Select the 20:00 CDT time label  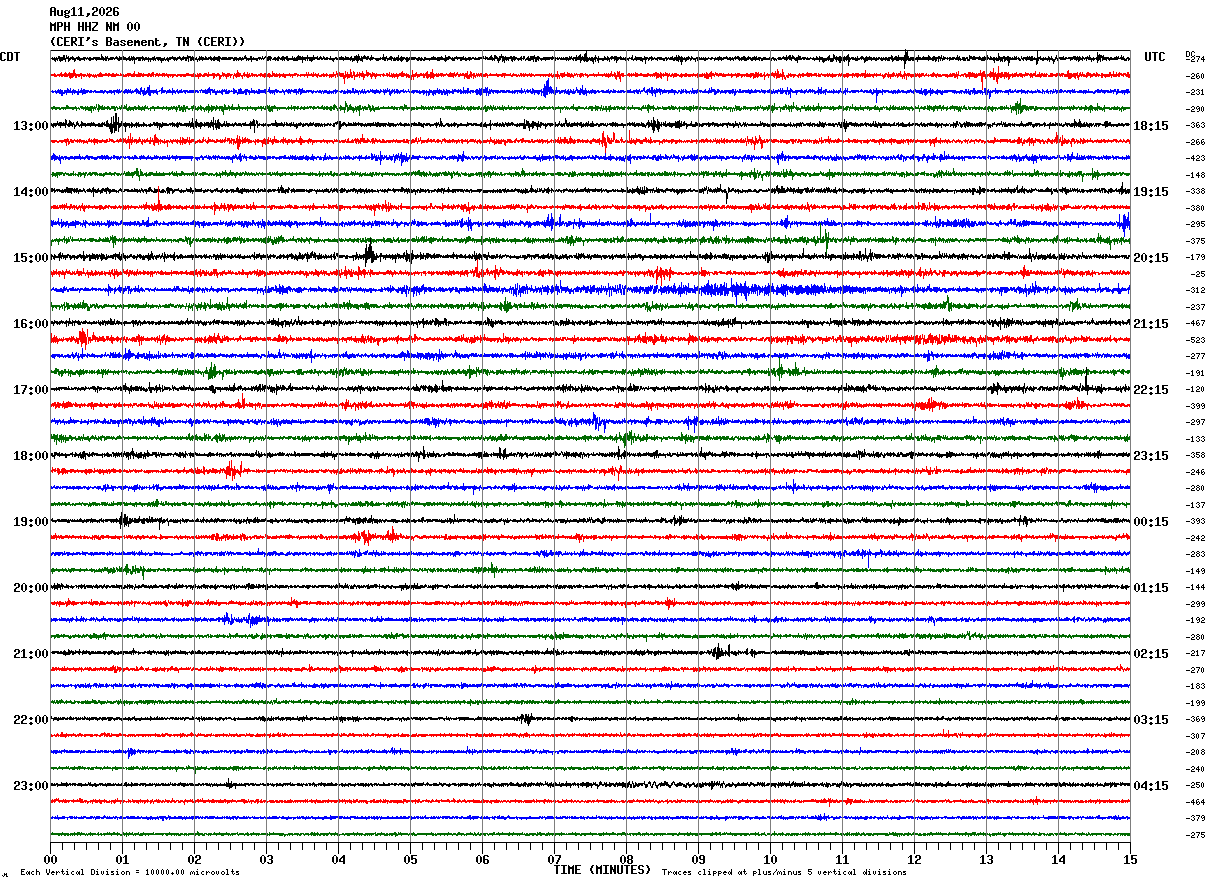point(31,588)
